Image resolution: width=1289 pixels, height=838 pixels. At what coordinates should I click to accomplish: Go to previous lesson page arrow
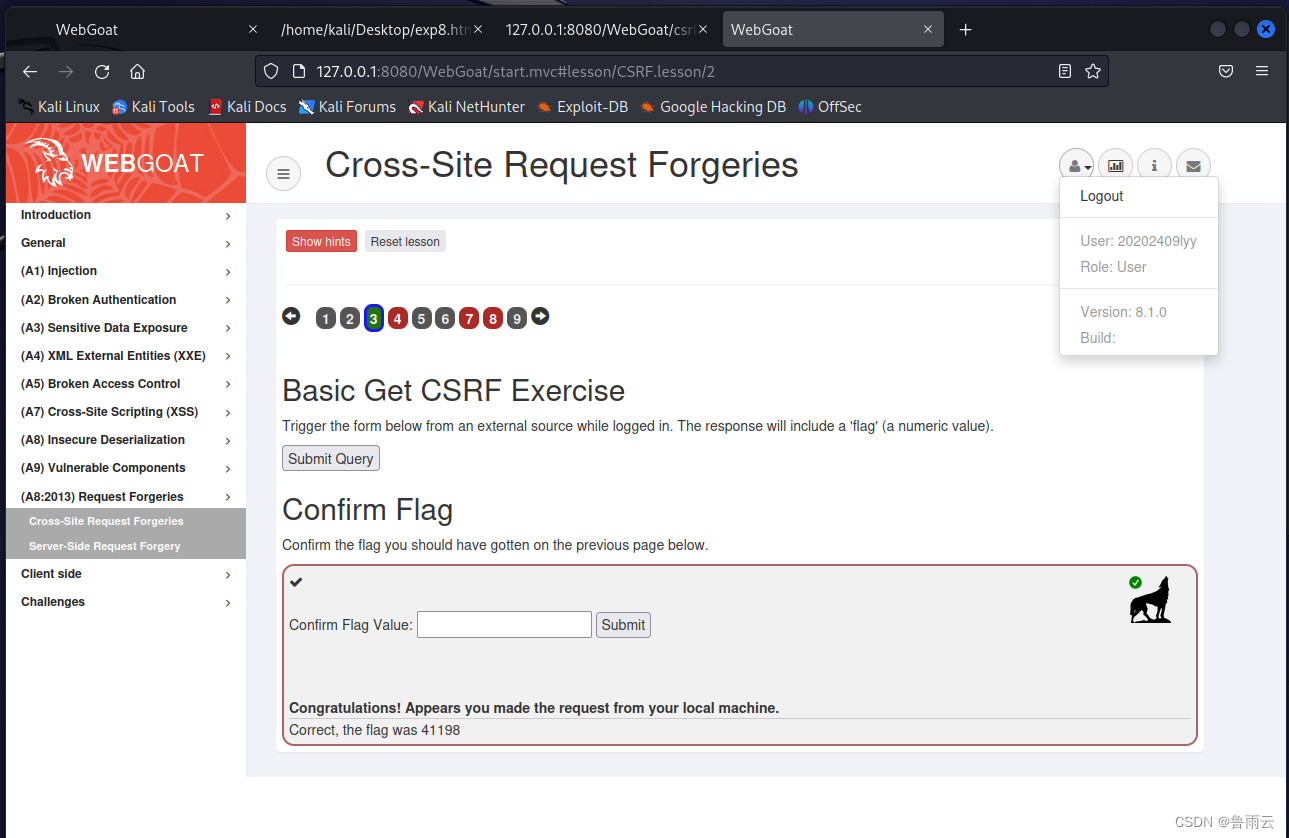pyautogui.click(x=291, y=316)
